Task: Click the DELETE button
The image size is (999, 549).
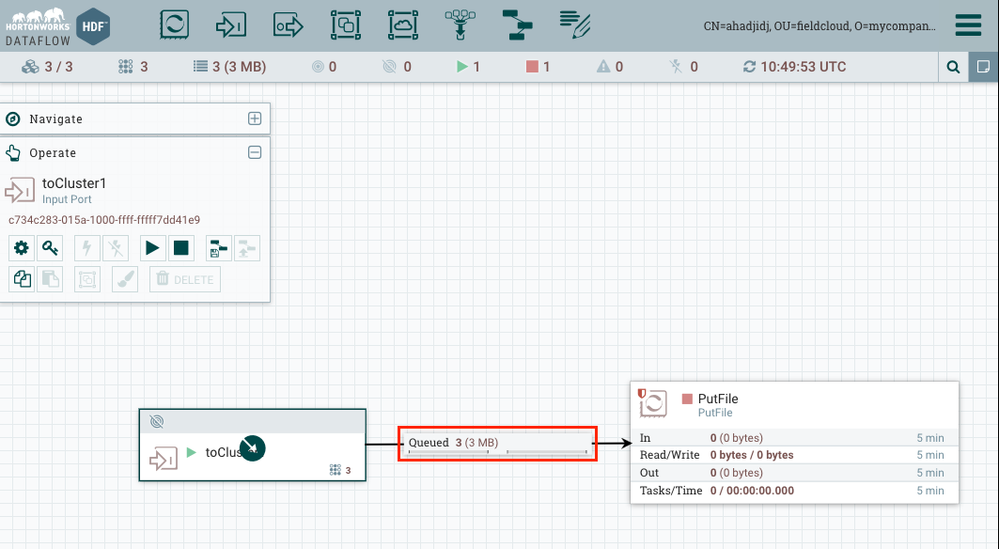Action: [185, 279]
